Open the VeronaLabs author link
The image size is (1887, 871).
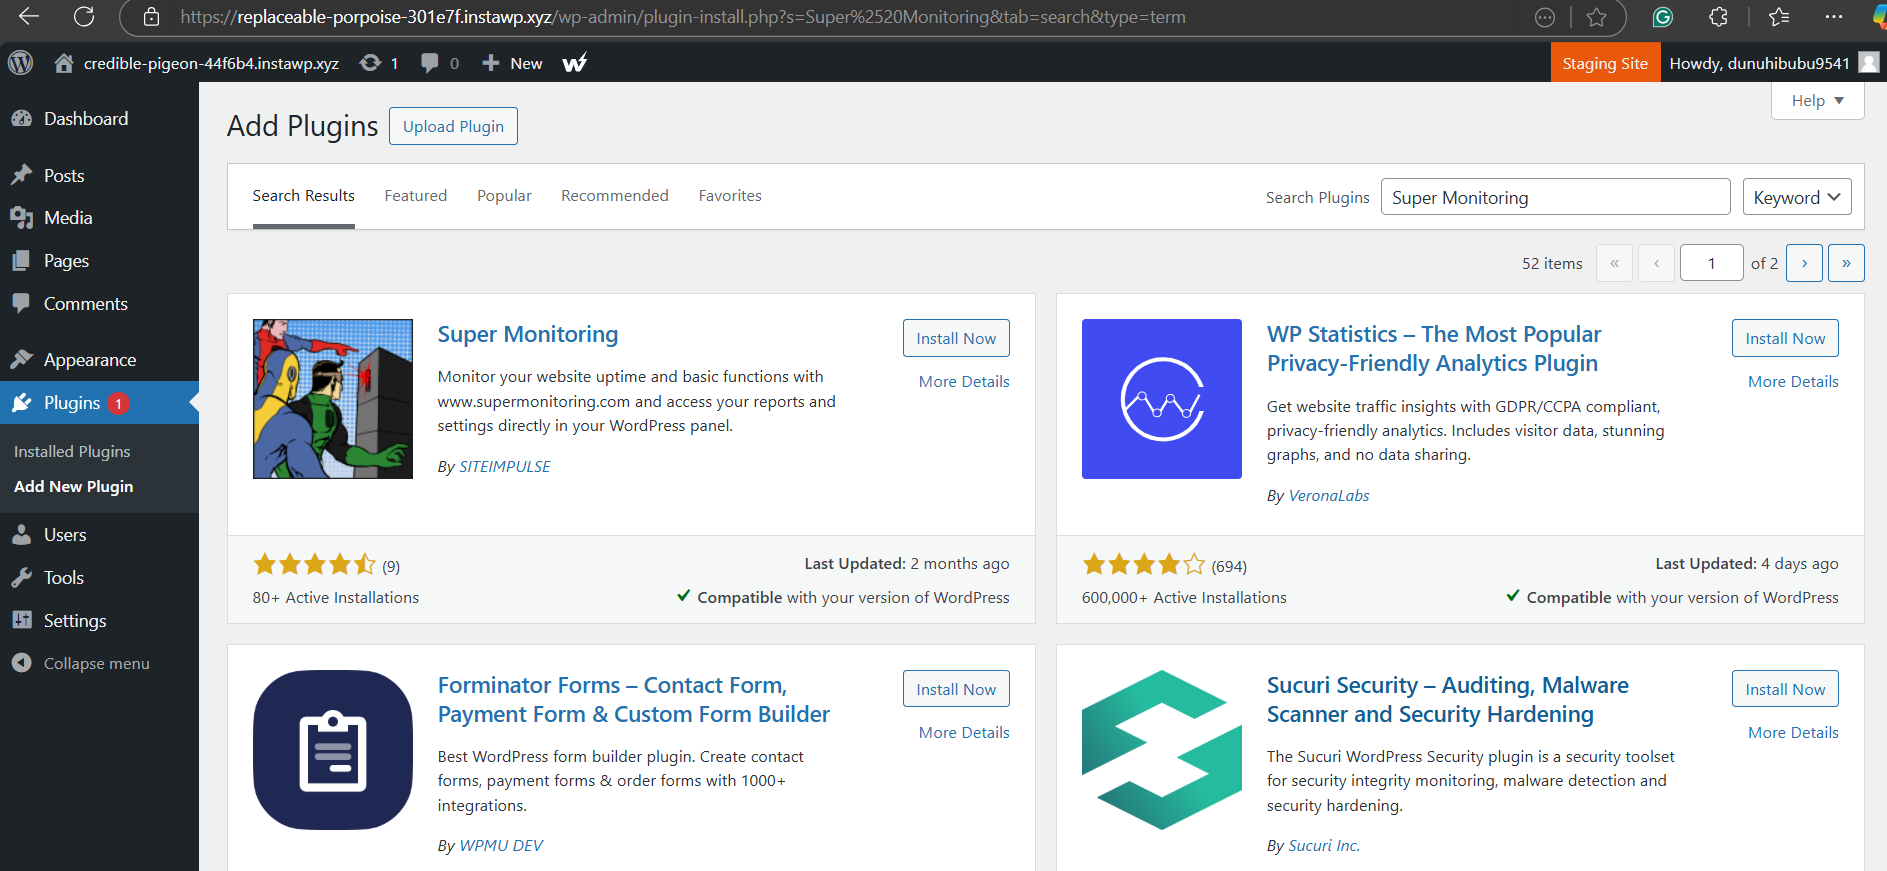click(x=1329, y=496)
